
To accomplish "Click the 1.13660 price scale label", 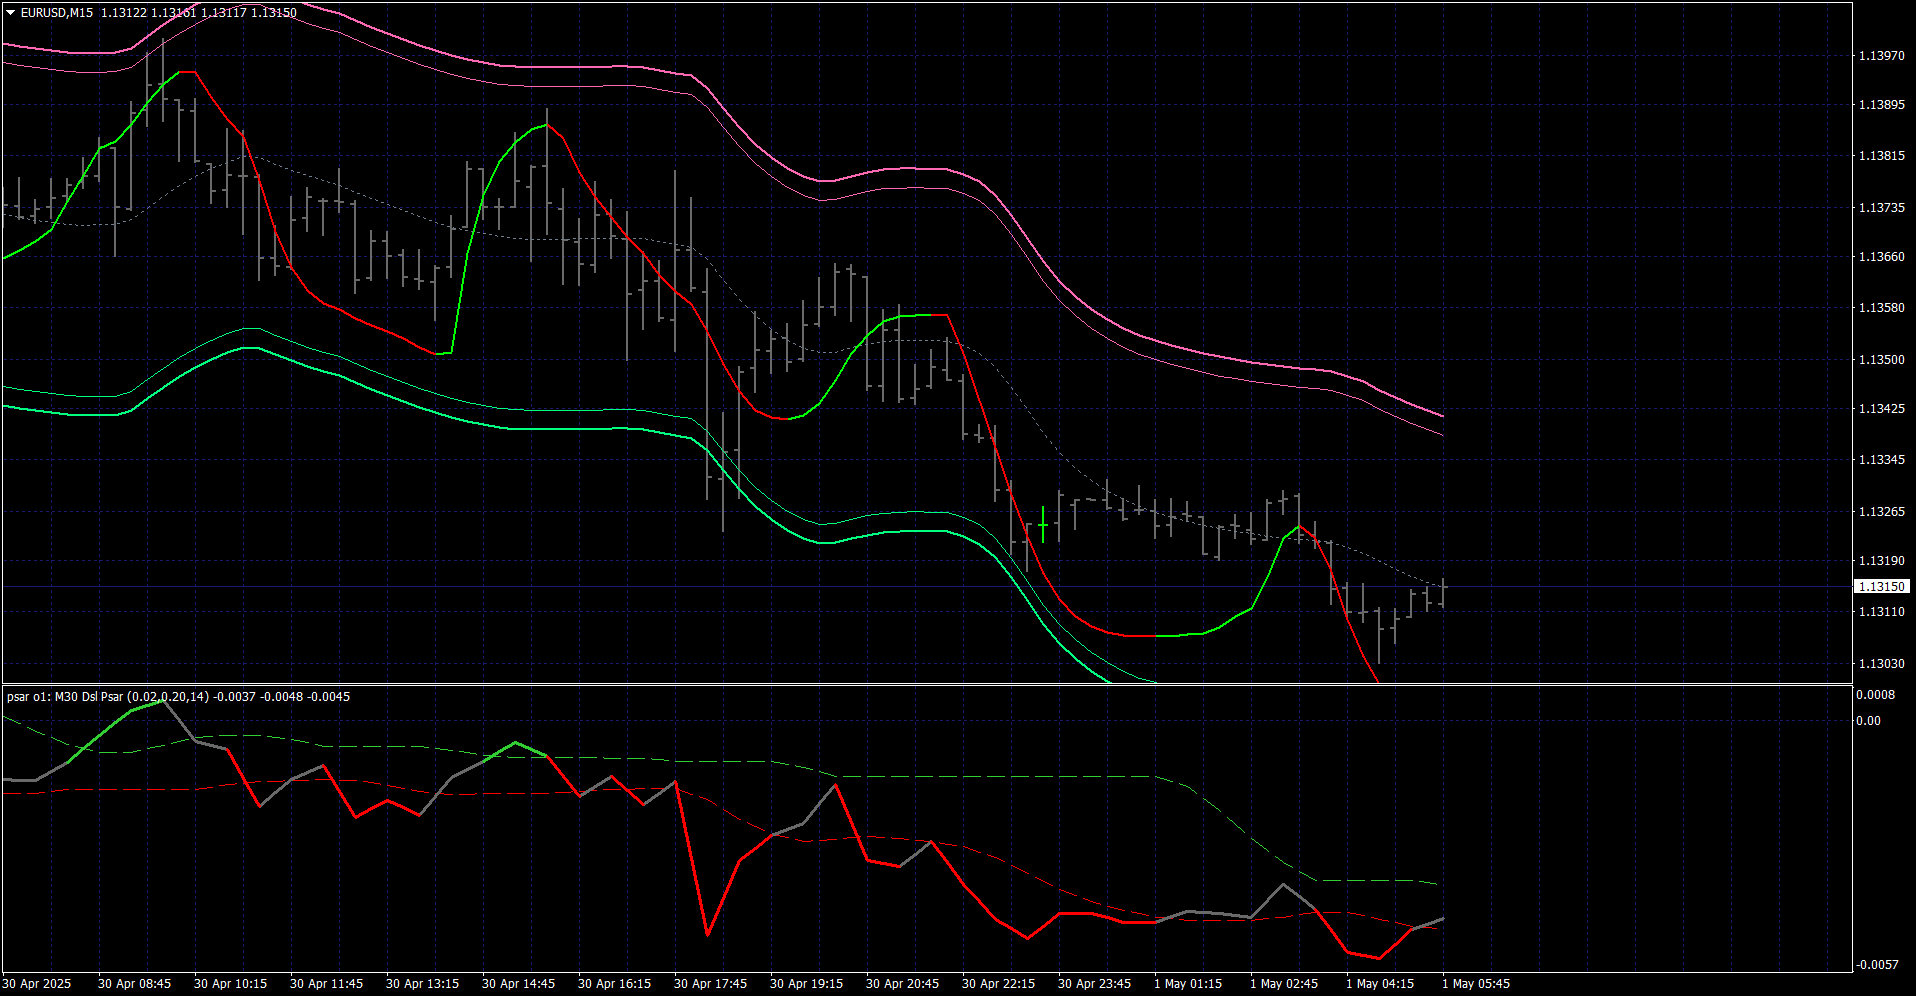I will pos(1881,257).
